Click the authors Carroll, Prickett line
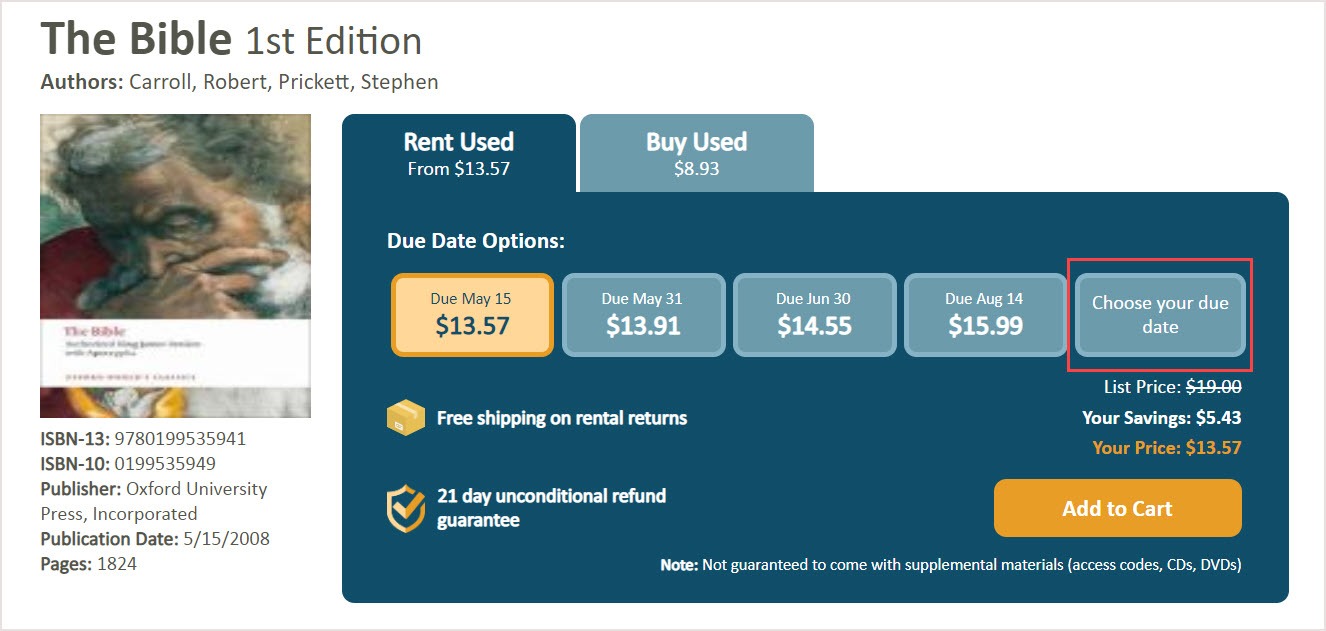This screenshot has width=1326, height=631. pos(239,82)
